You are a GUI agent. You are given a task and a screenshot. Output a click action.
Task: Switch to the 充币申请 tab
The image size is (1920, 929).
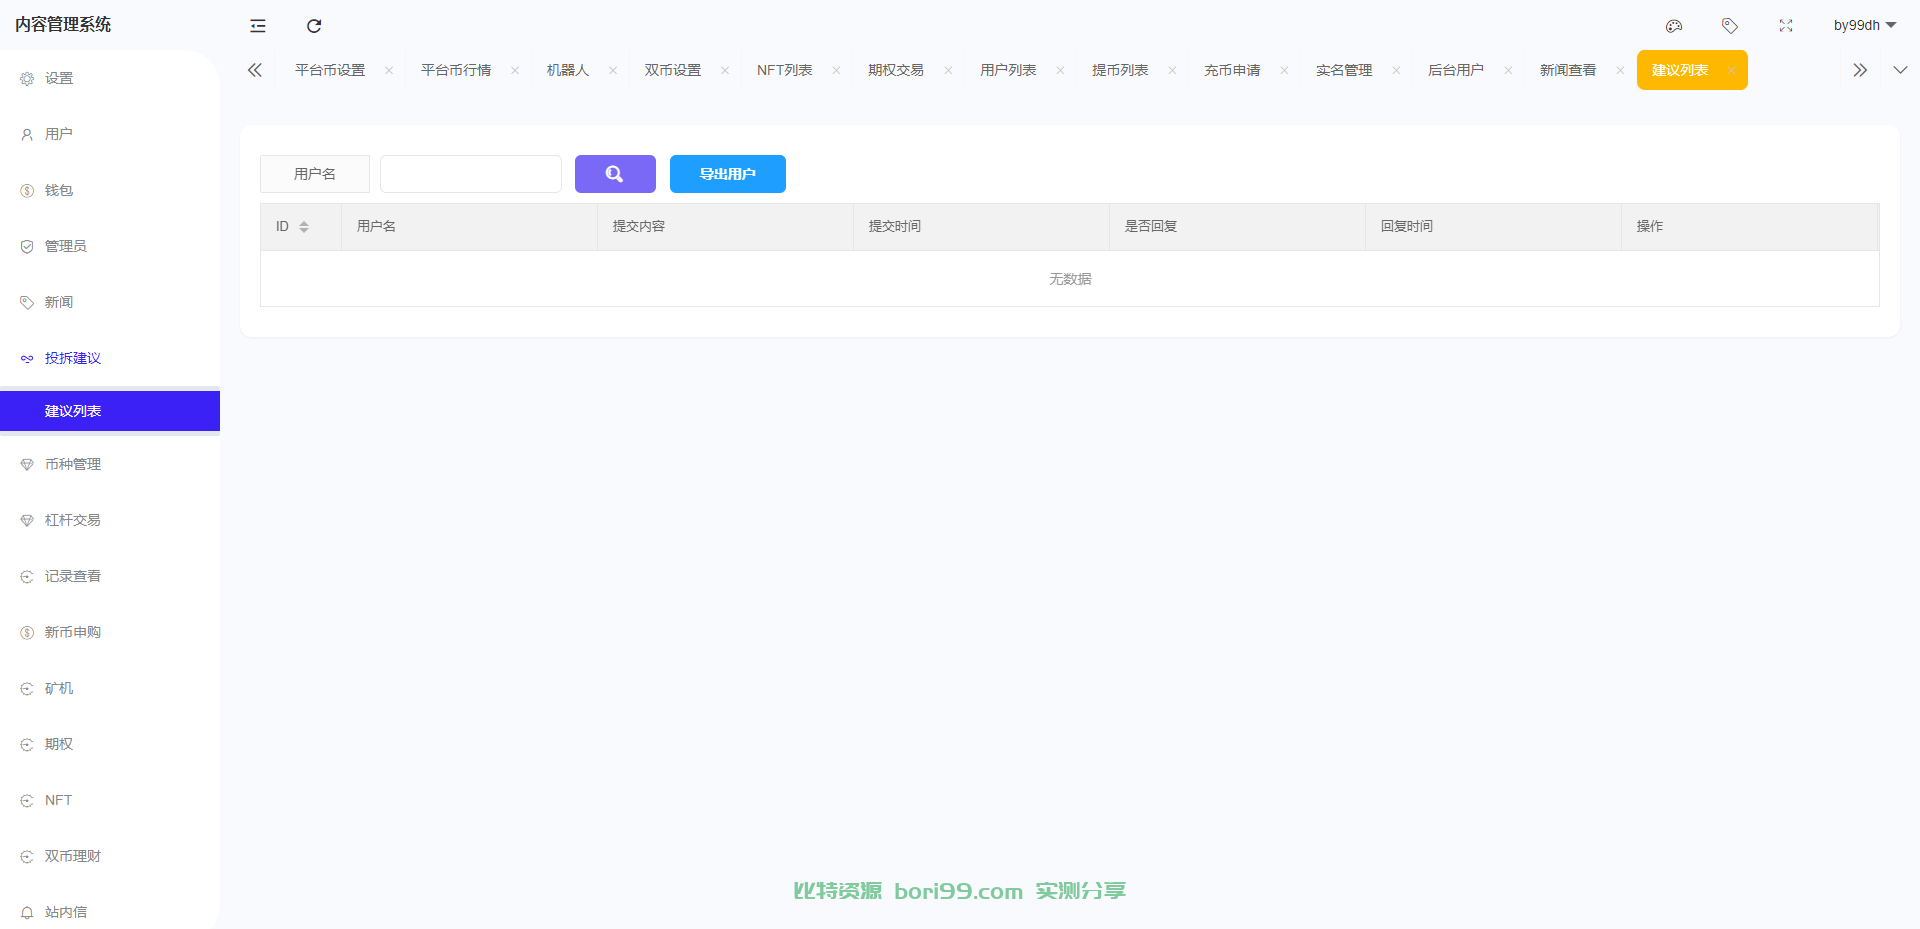coord(1232,70)
